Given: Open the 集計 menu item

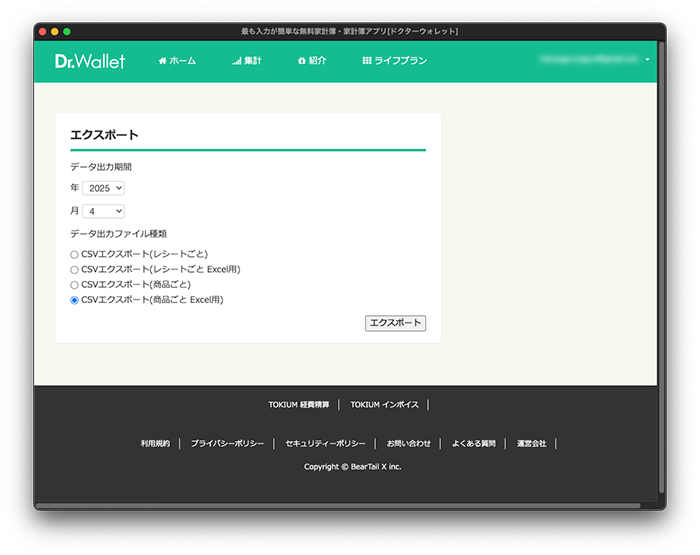Looking at the screenshot, I should tap(247, 61).
